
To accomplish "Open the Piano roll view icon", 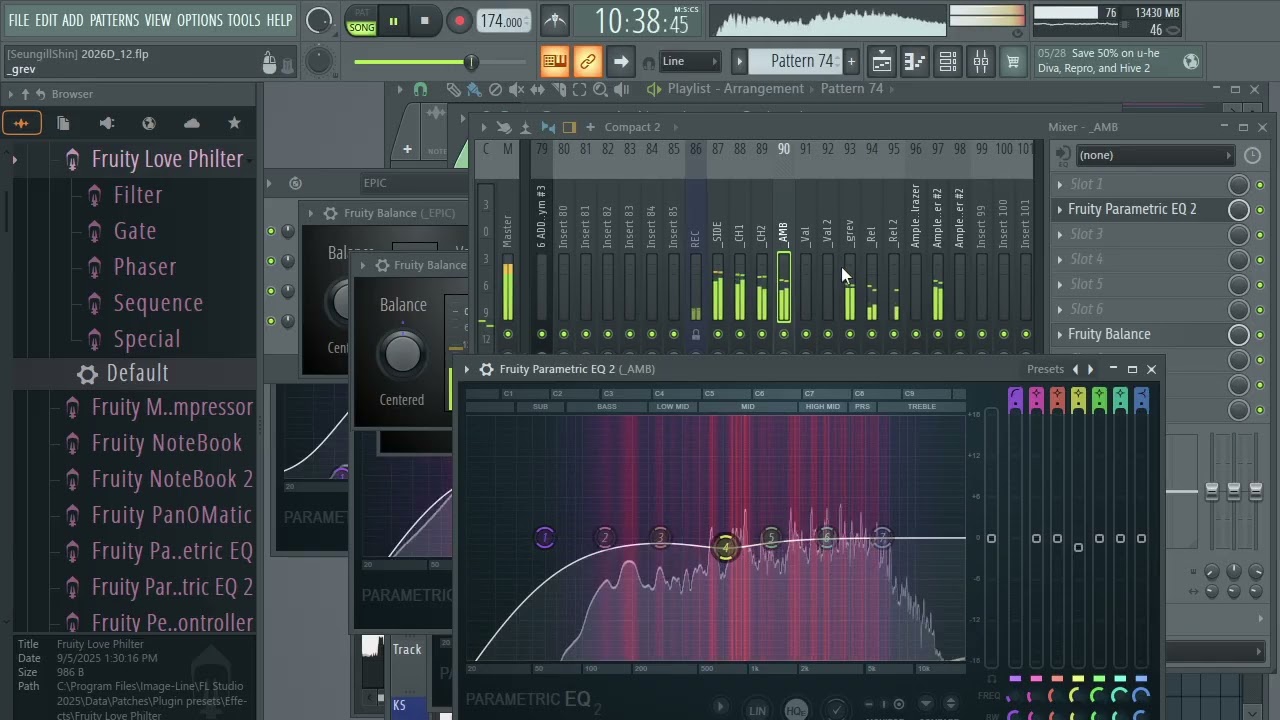I will (x=915, y=62).
